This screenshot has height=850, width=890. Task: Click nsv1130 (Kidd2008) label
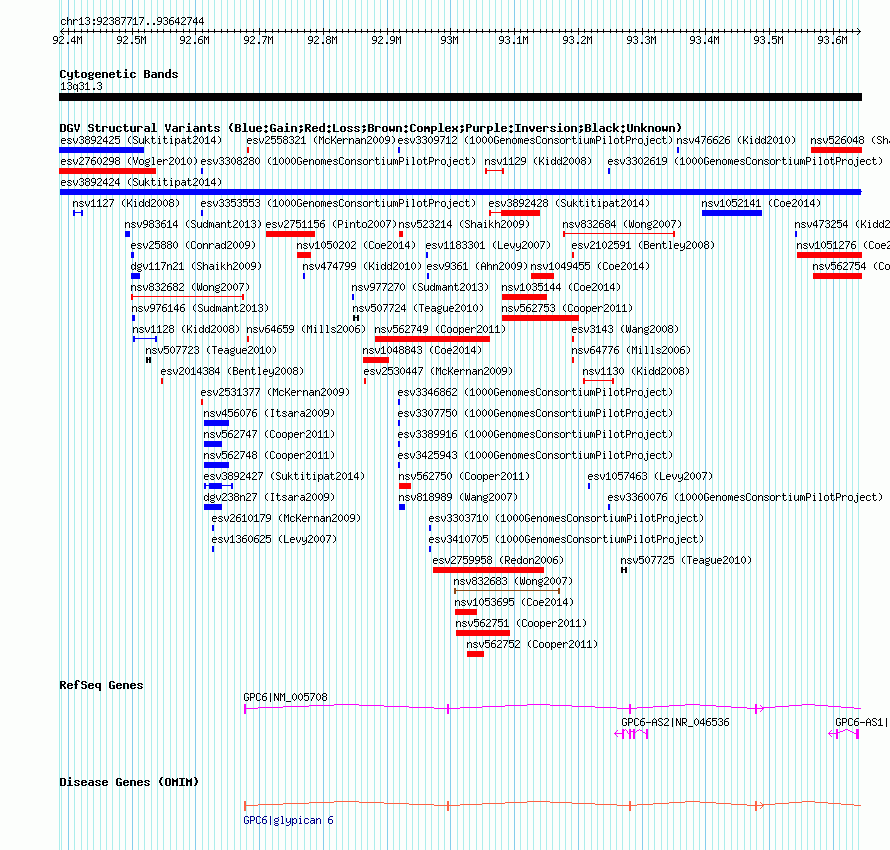636,371
